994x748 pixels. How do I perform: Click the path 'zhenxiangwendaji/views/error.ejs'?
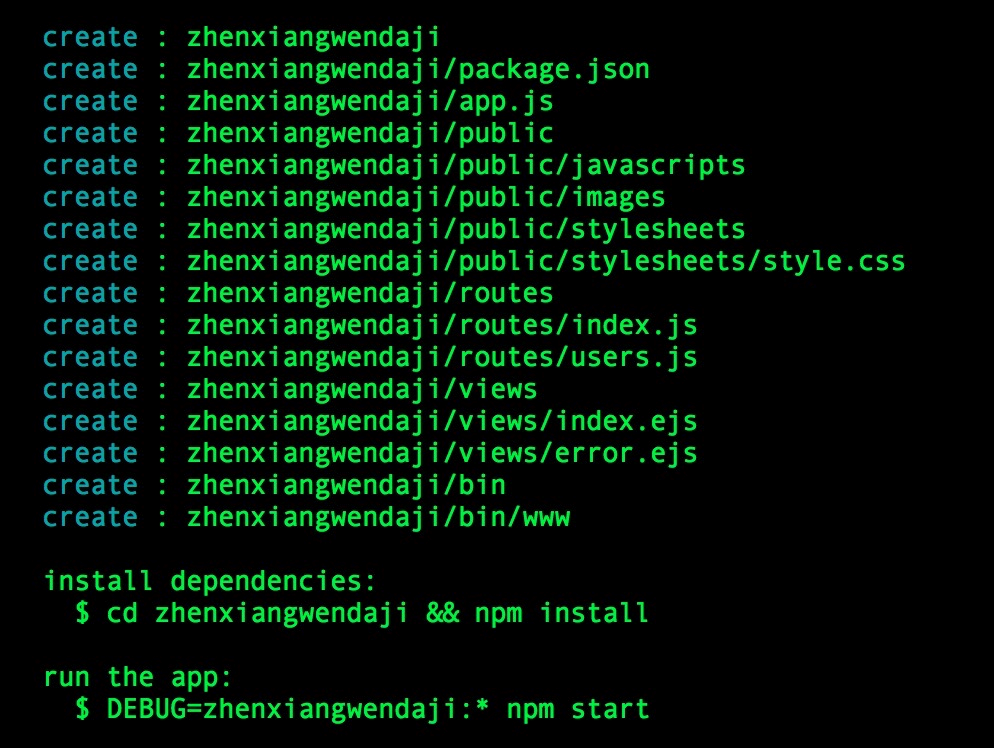(x=442, y=454)
